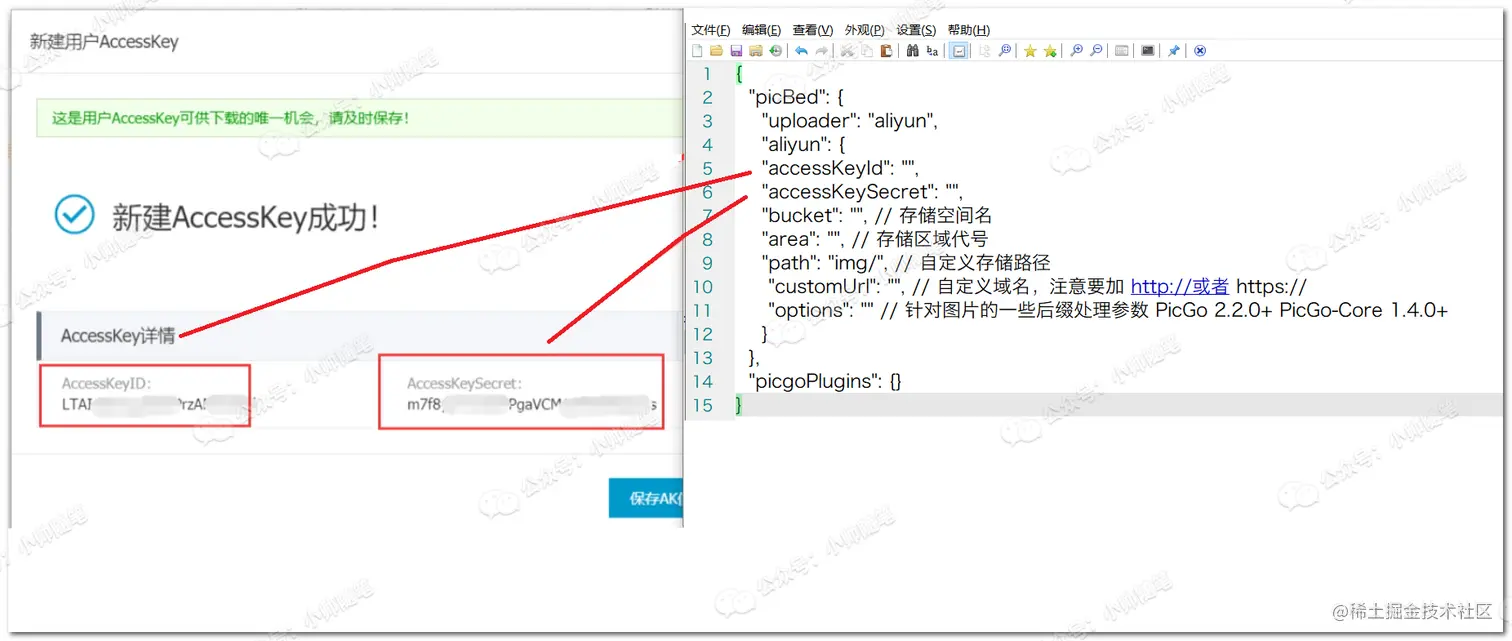Open the 编辑(E) menu
This screenshot has height=641, width=1512.
tap(761, 30)
